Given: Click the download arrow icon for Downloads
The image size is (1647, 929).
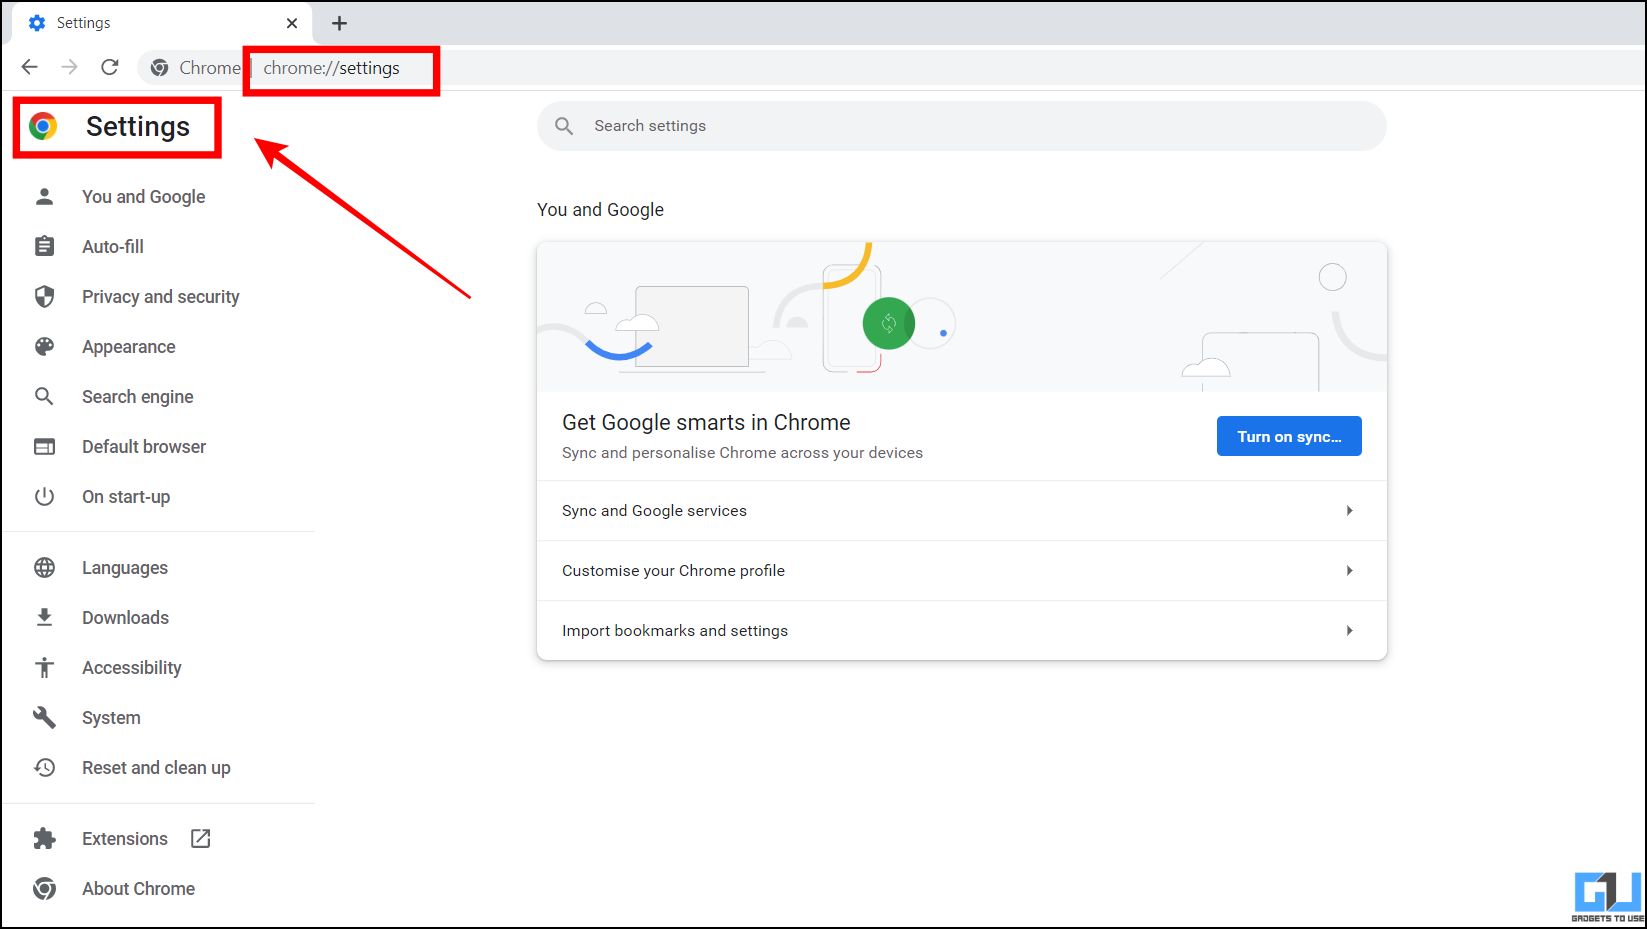Looking at the screenshot, I should tap(44, 618).
